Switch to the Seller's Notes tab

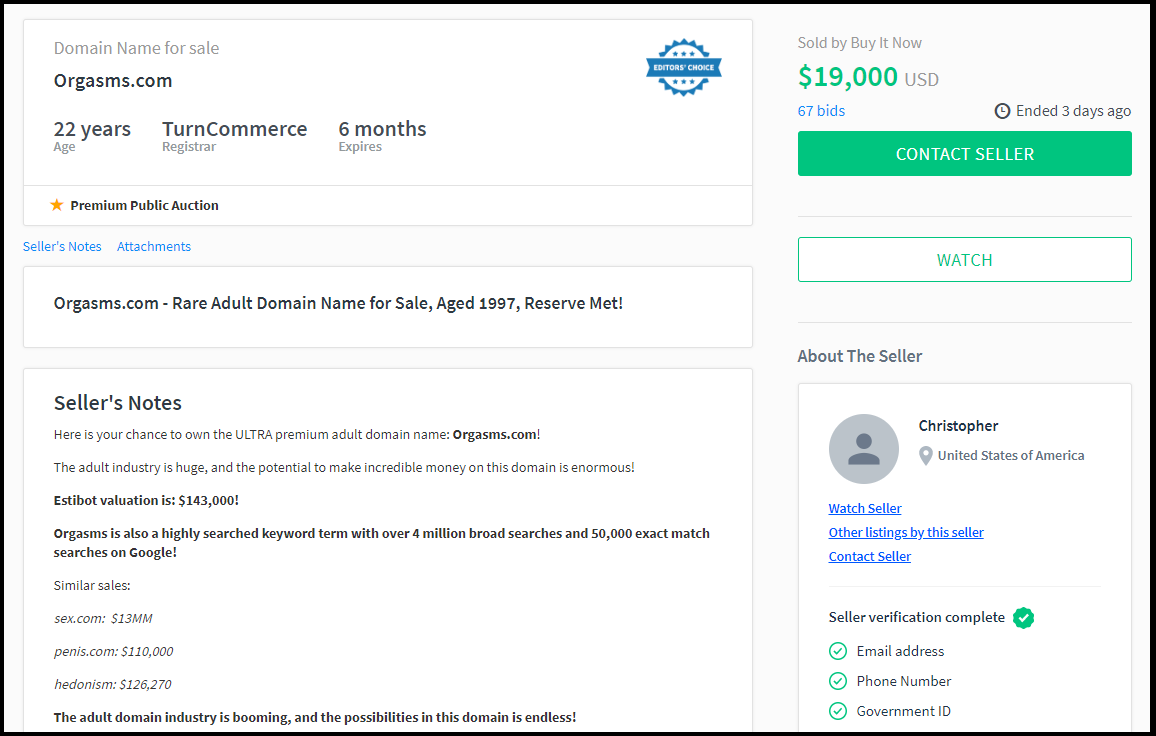62,246
